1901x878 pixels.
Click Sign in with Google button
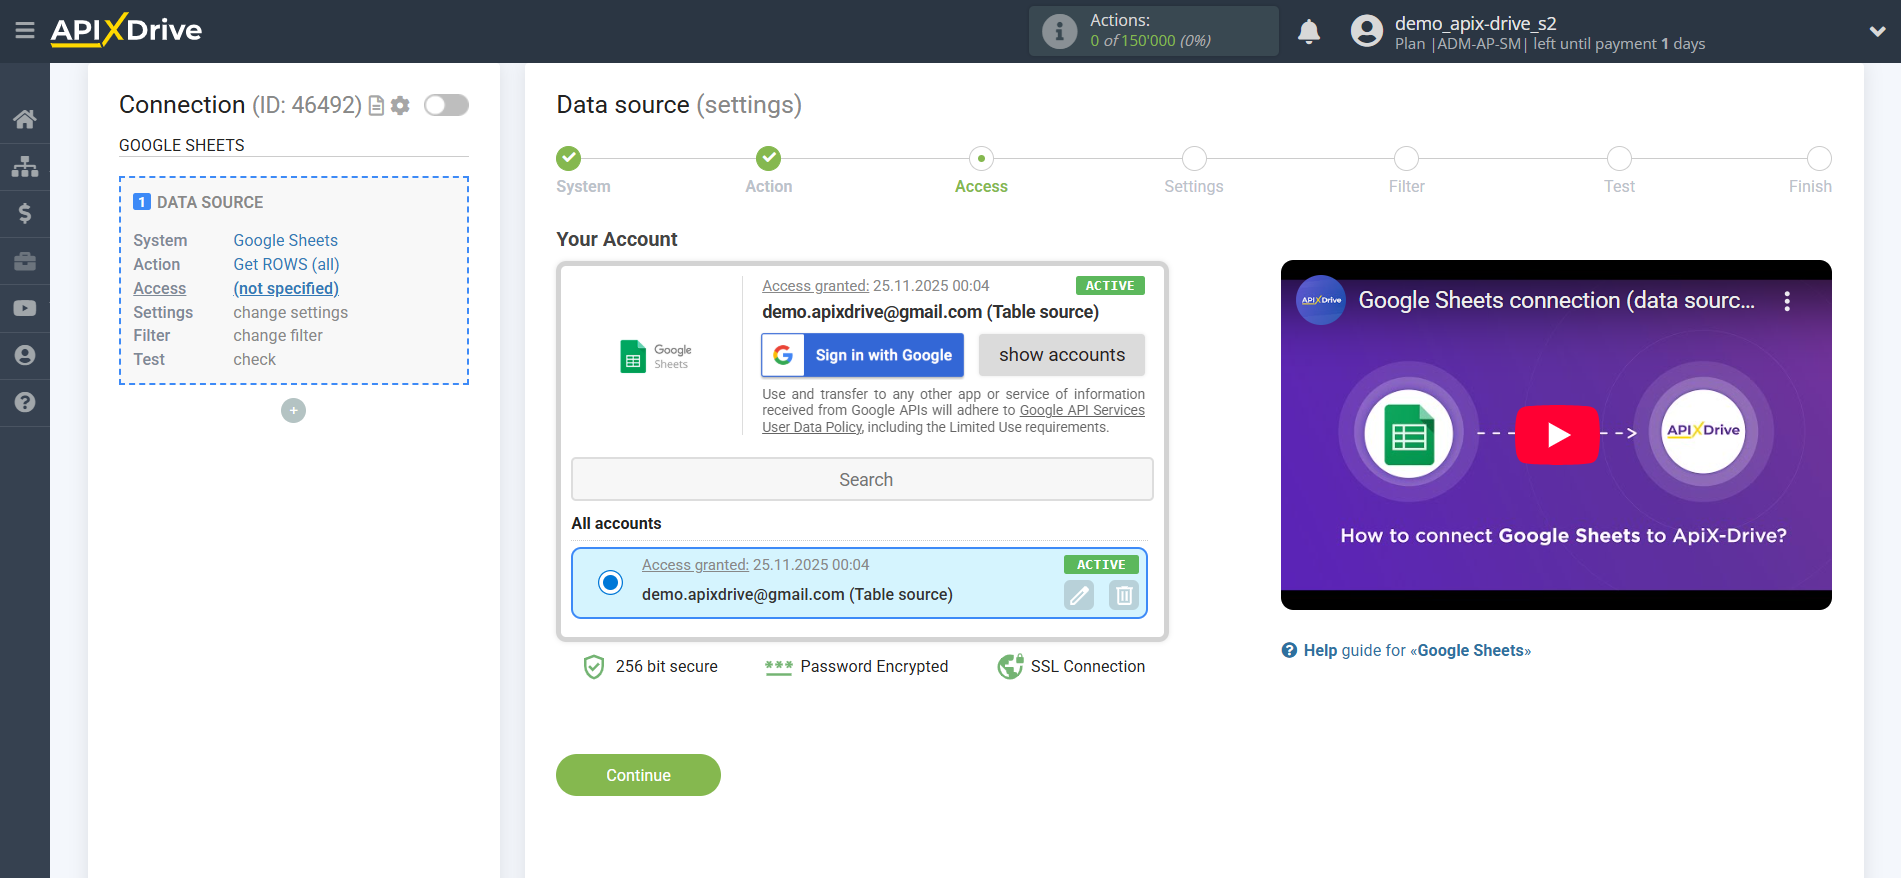[x=862, y=355]
